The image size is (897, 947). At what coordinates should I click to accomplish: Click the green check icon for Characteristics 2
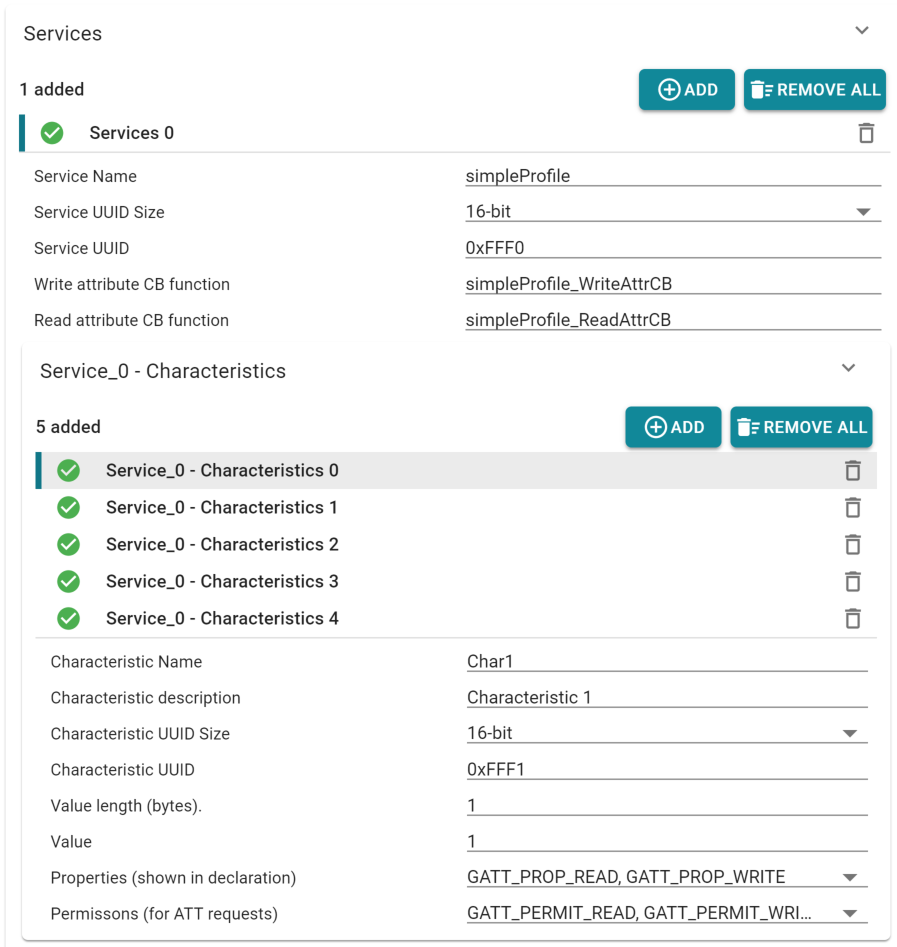click(x=68, y=544)
